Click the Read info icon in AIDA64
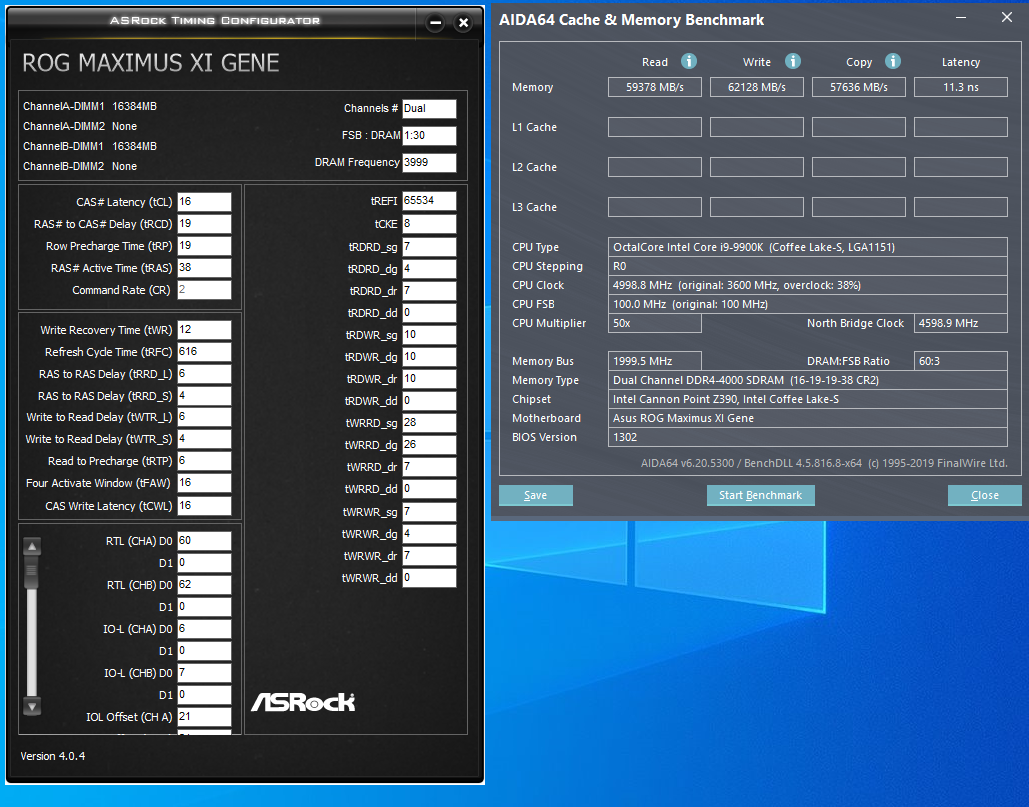The image size is (1029, 807). coord(688,61)
